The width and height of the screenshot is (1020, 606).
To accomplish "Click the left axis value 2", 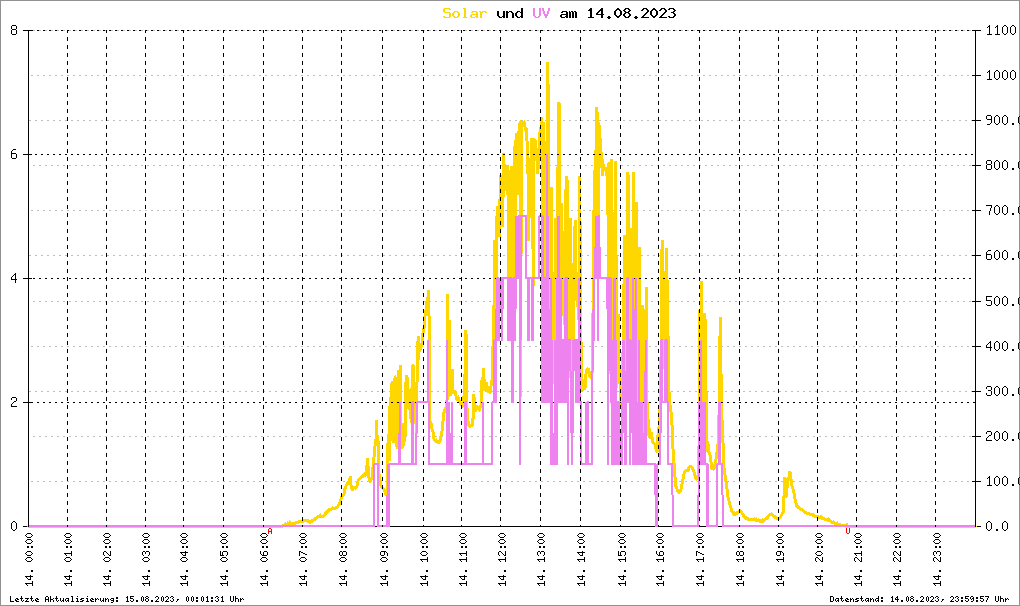I will [14, 402].
